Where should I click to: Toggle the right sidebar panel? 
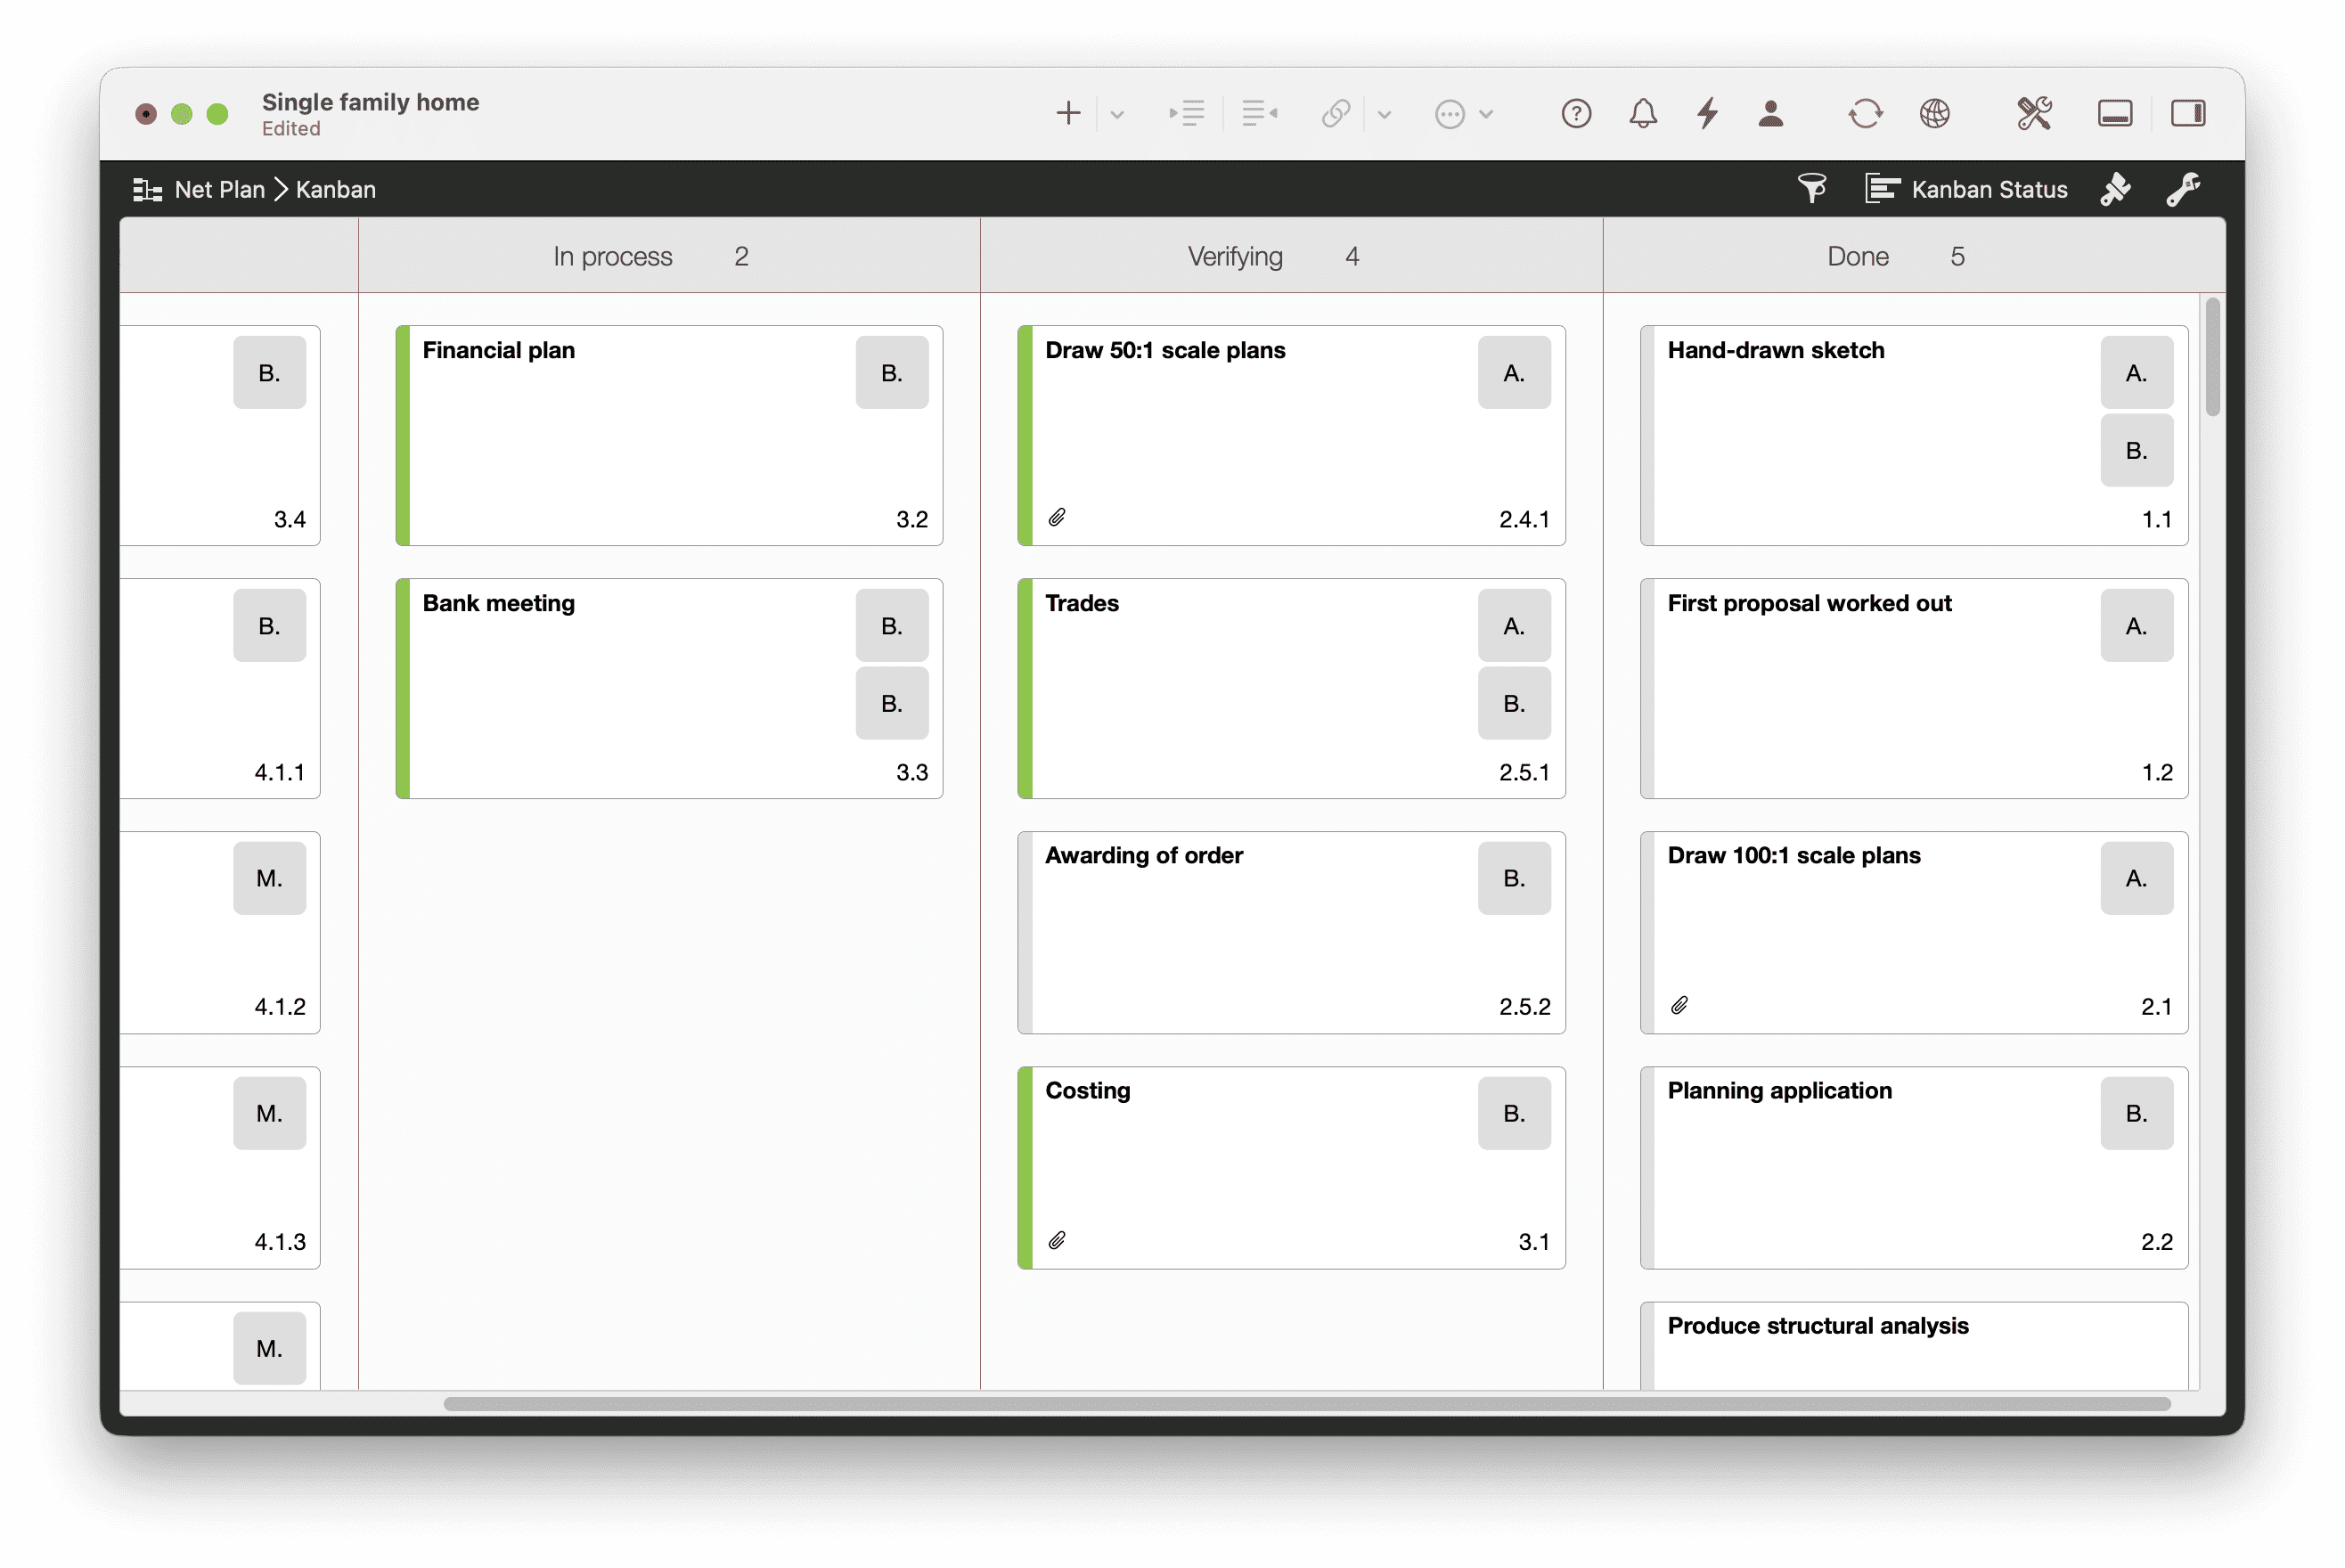pos(2188,113)
